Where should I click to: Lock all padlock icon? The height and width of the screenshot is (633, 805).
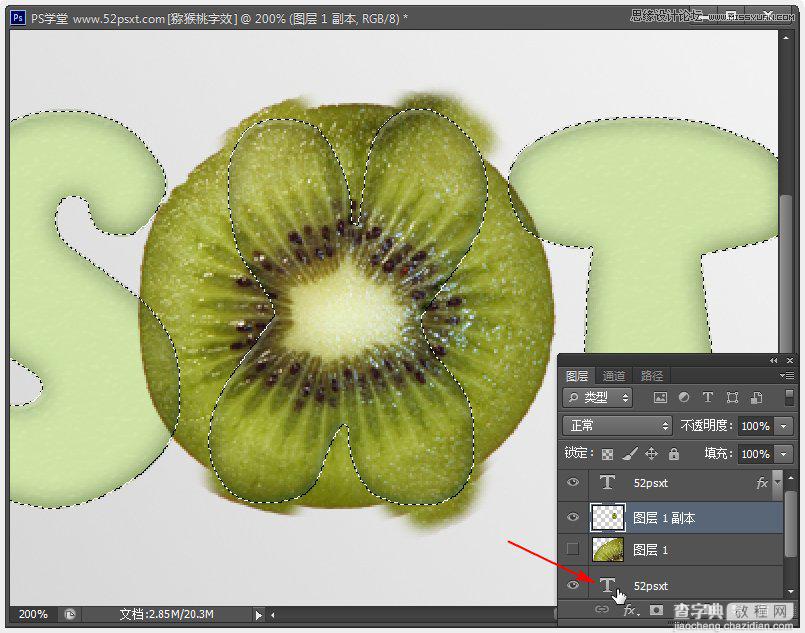[674, 453]
